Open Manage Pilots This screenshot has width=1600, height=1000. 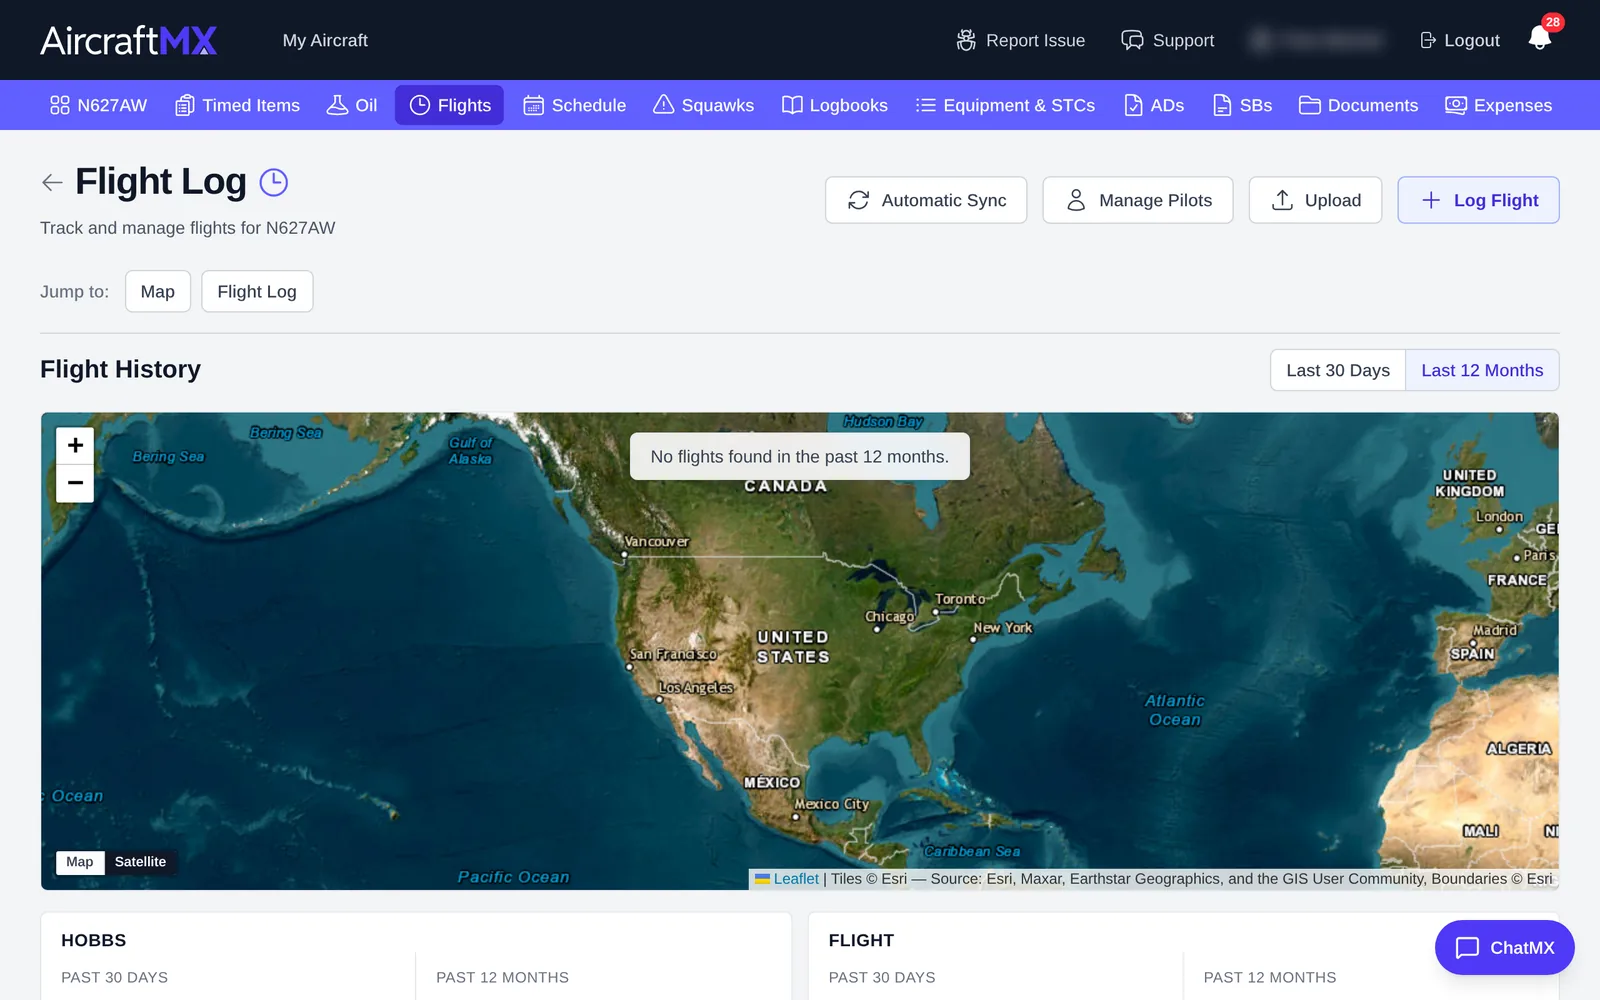[x=1138, y=200]
